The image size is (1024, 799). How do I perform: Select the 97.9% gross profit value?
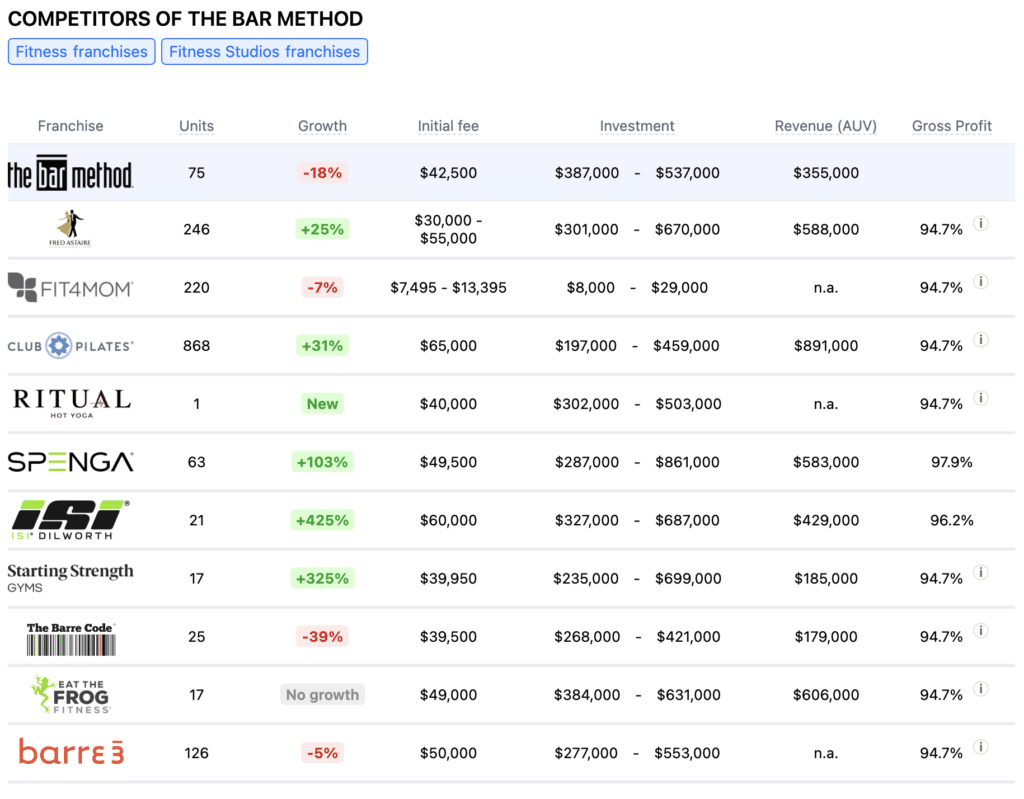tap(952, 462)
